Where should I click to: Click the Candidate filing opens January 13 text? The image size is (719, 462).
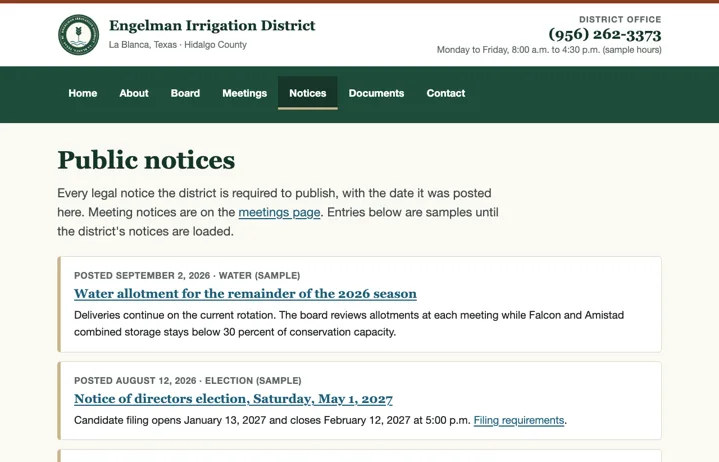coord(272,420)
